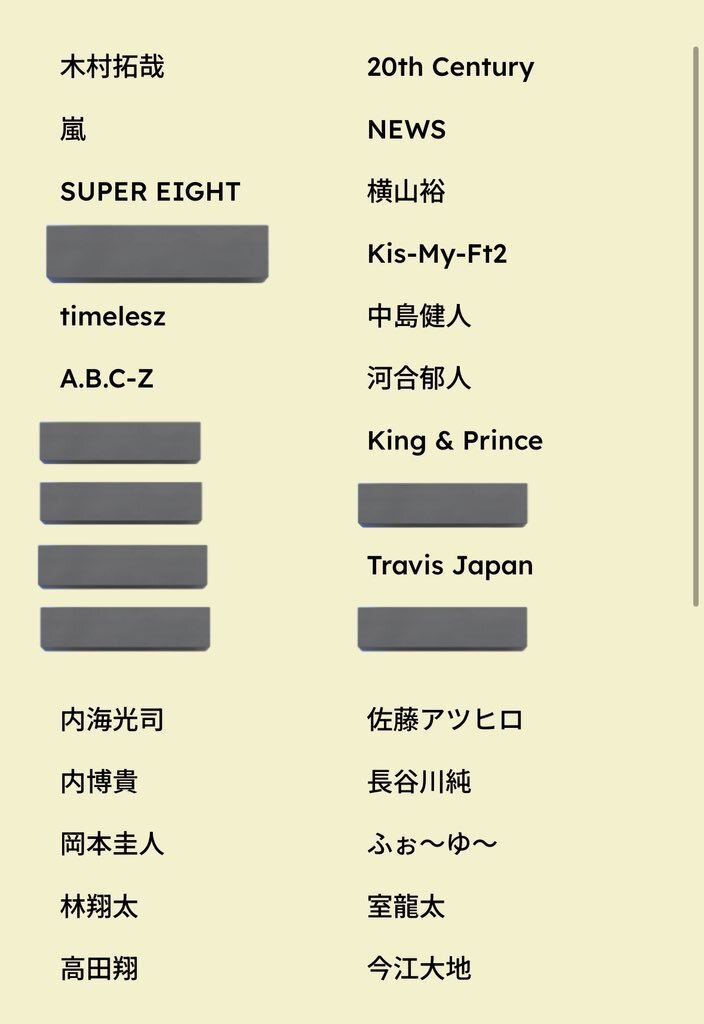
Task: Open the SUPER EIGHT page
Action: (x=150, y=192)
